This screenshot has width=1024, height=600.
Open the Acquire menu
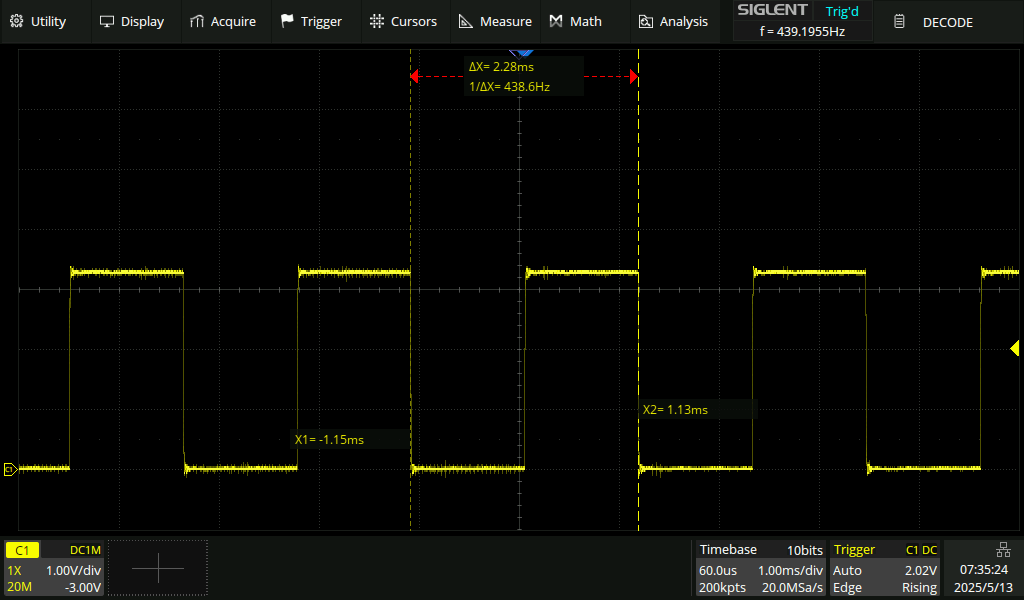(197, 21)
